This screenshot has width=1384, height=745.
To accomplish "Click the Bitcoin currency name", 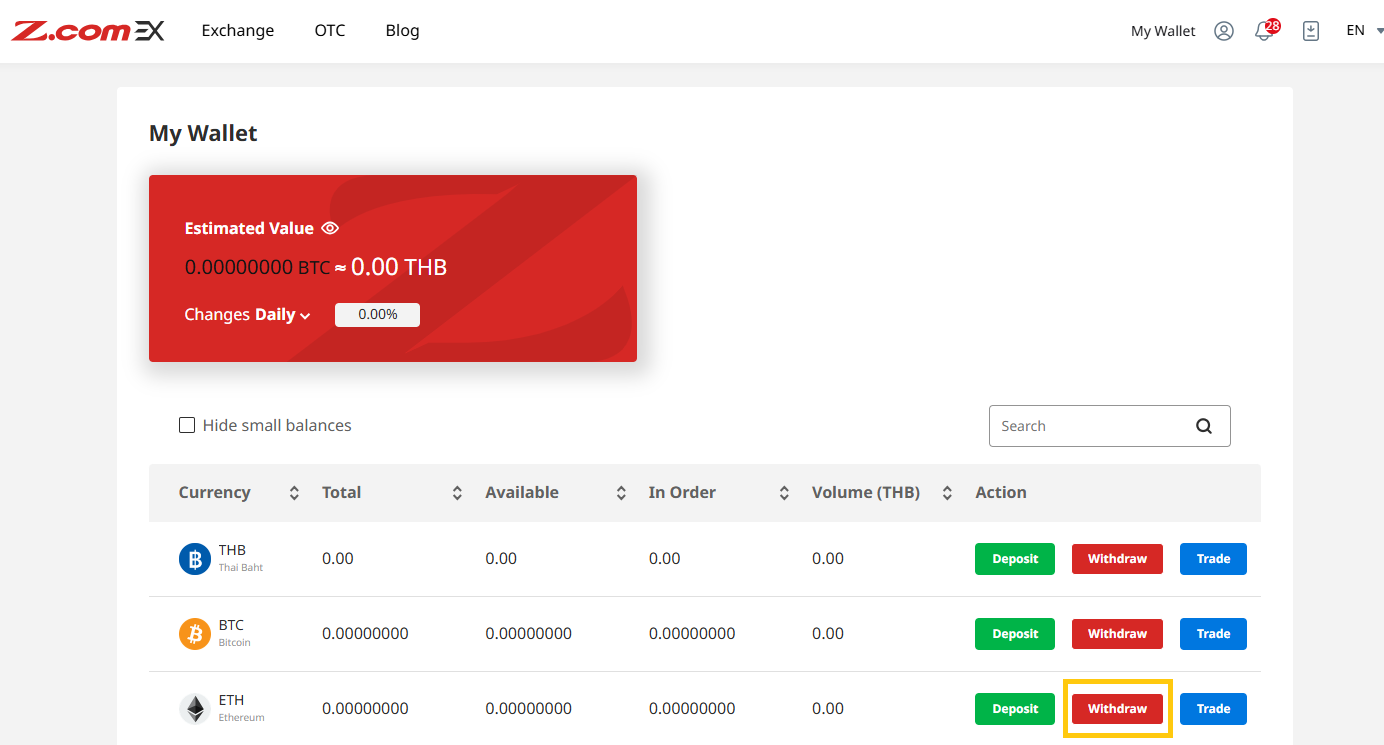I will (x=235, y=643).
